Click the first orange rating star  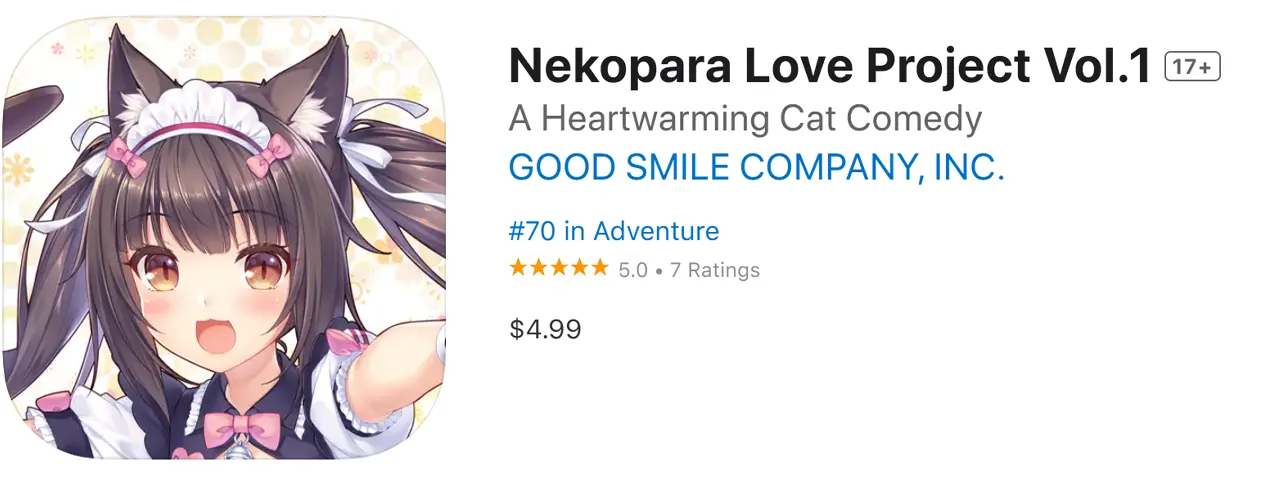point(518,268)
